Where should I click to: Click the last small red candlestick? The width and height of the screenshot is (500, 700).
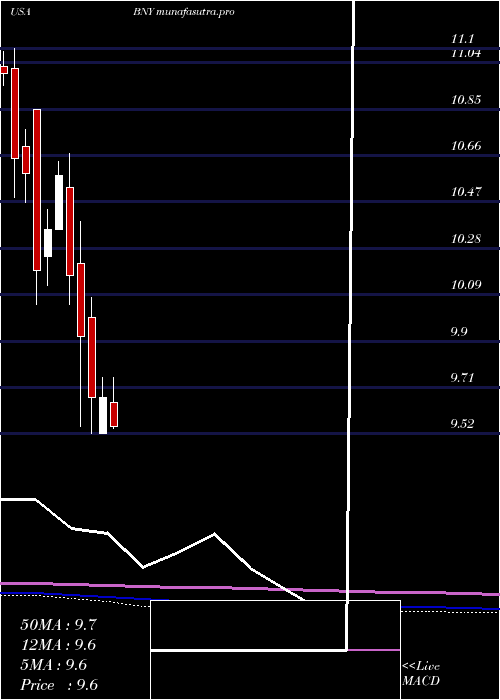pyautogui.click(x=114, y=414)
